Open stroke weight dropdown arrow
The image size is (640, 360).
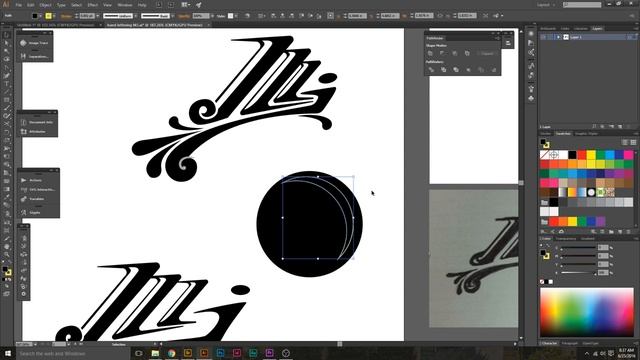(98, 16)
